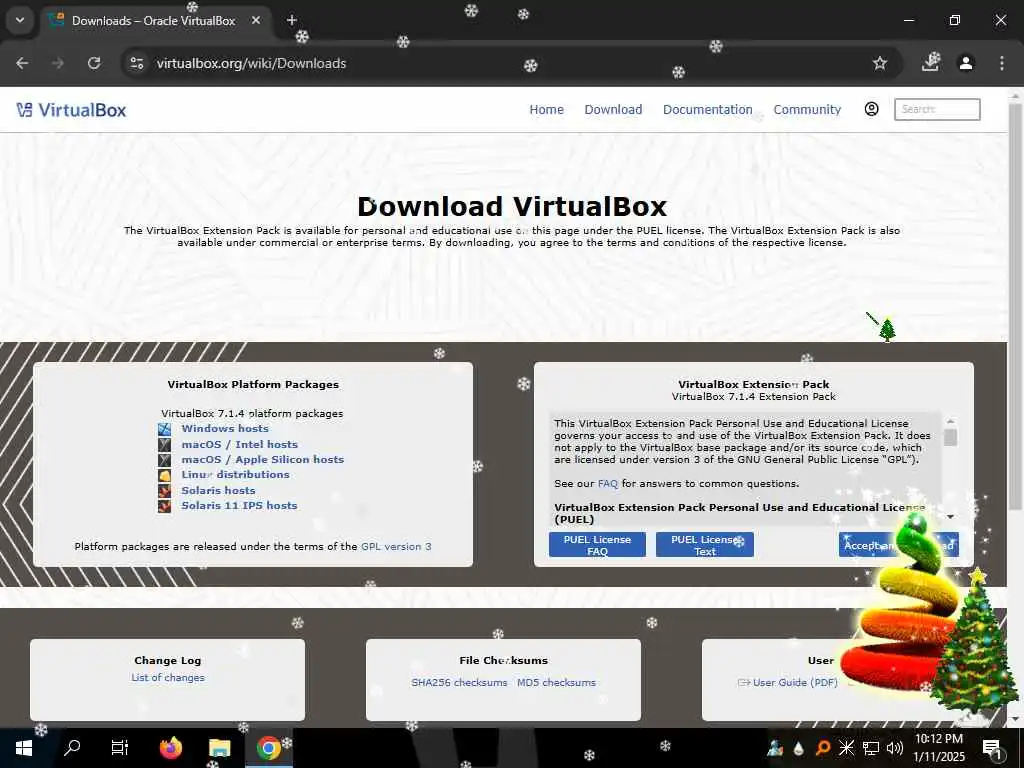1024x768 pixels.
Task: Open the Windows hosts download link
Action: point(225,429)
